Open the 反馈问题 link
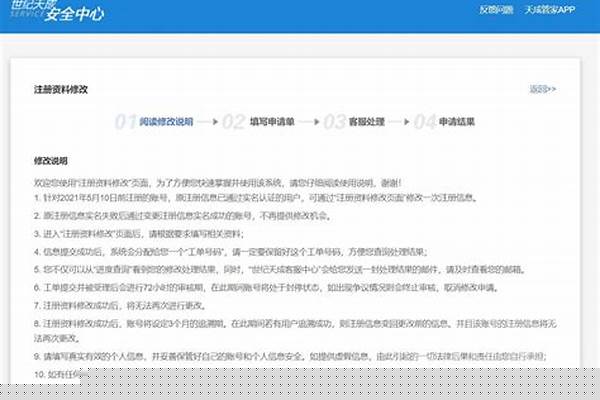This screenshot has width=600, height=400. (496, 10)
